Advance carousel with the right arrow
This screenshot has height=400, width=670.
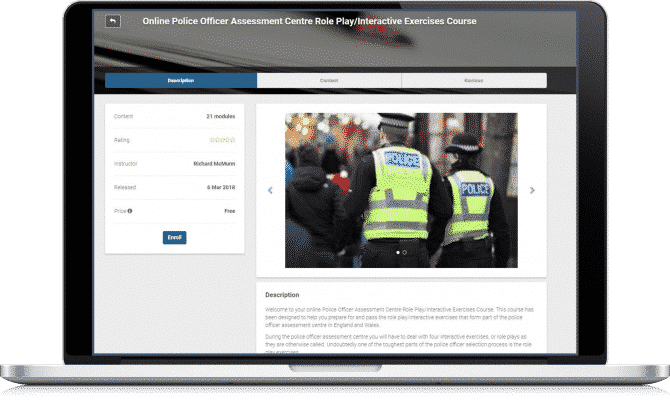point(532,190)
